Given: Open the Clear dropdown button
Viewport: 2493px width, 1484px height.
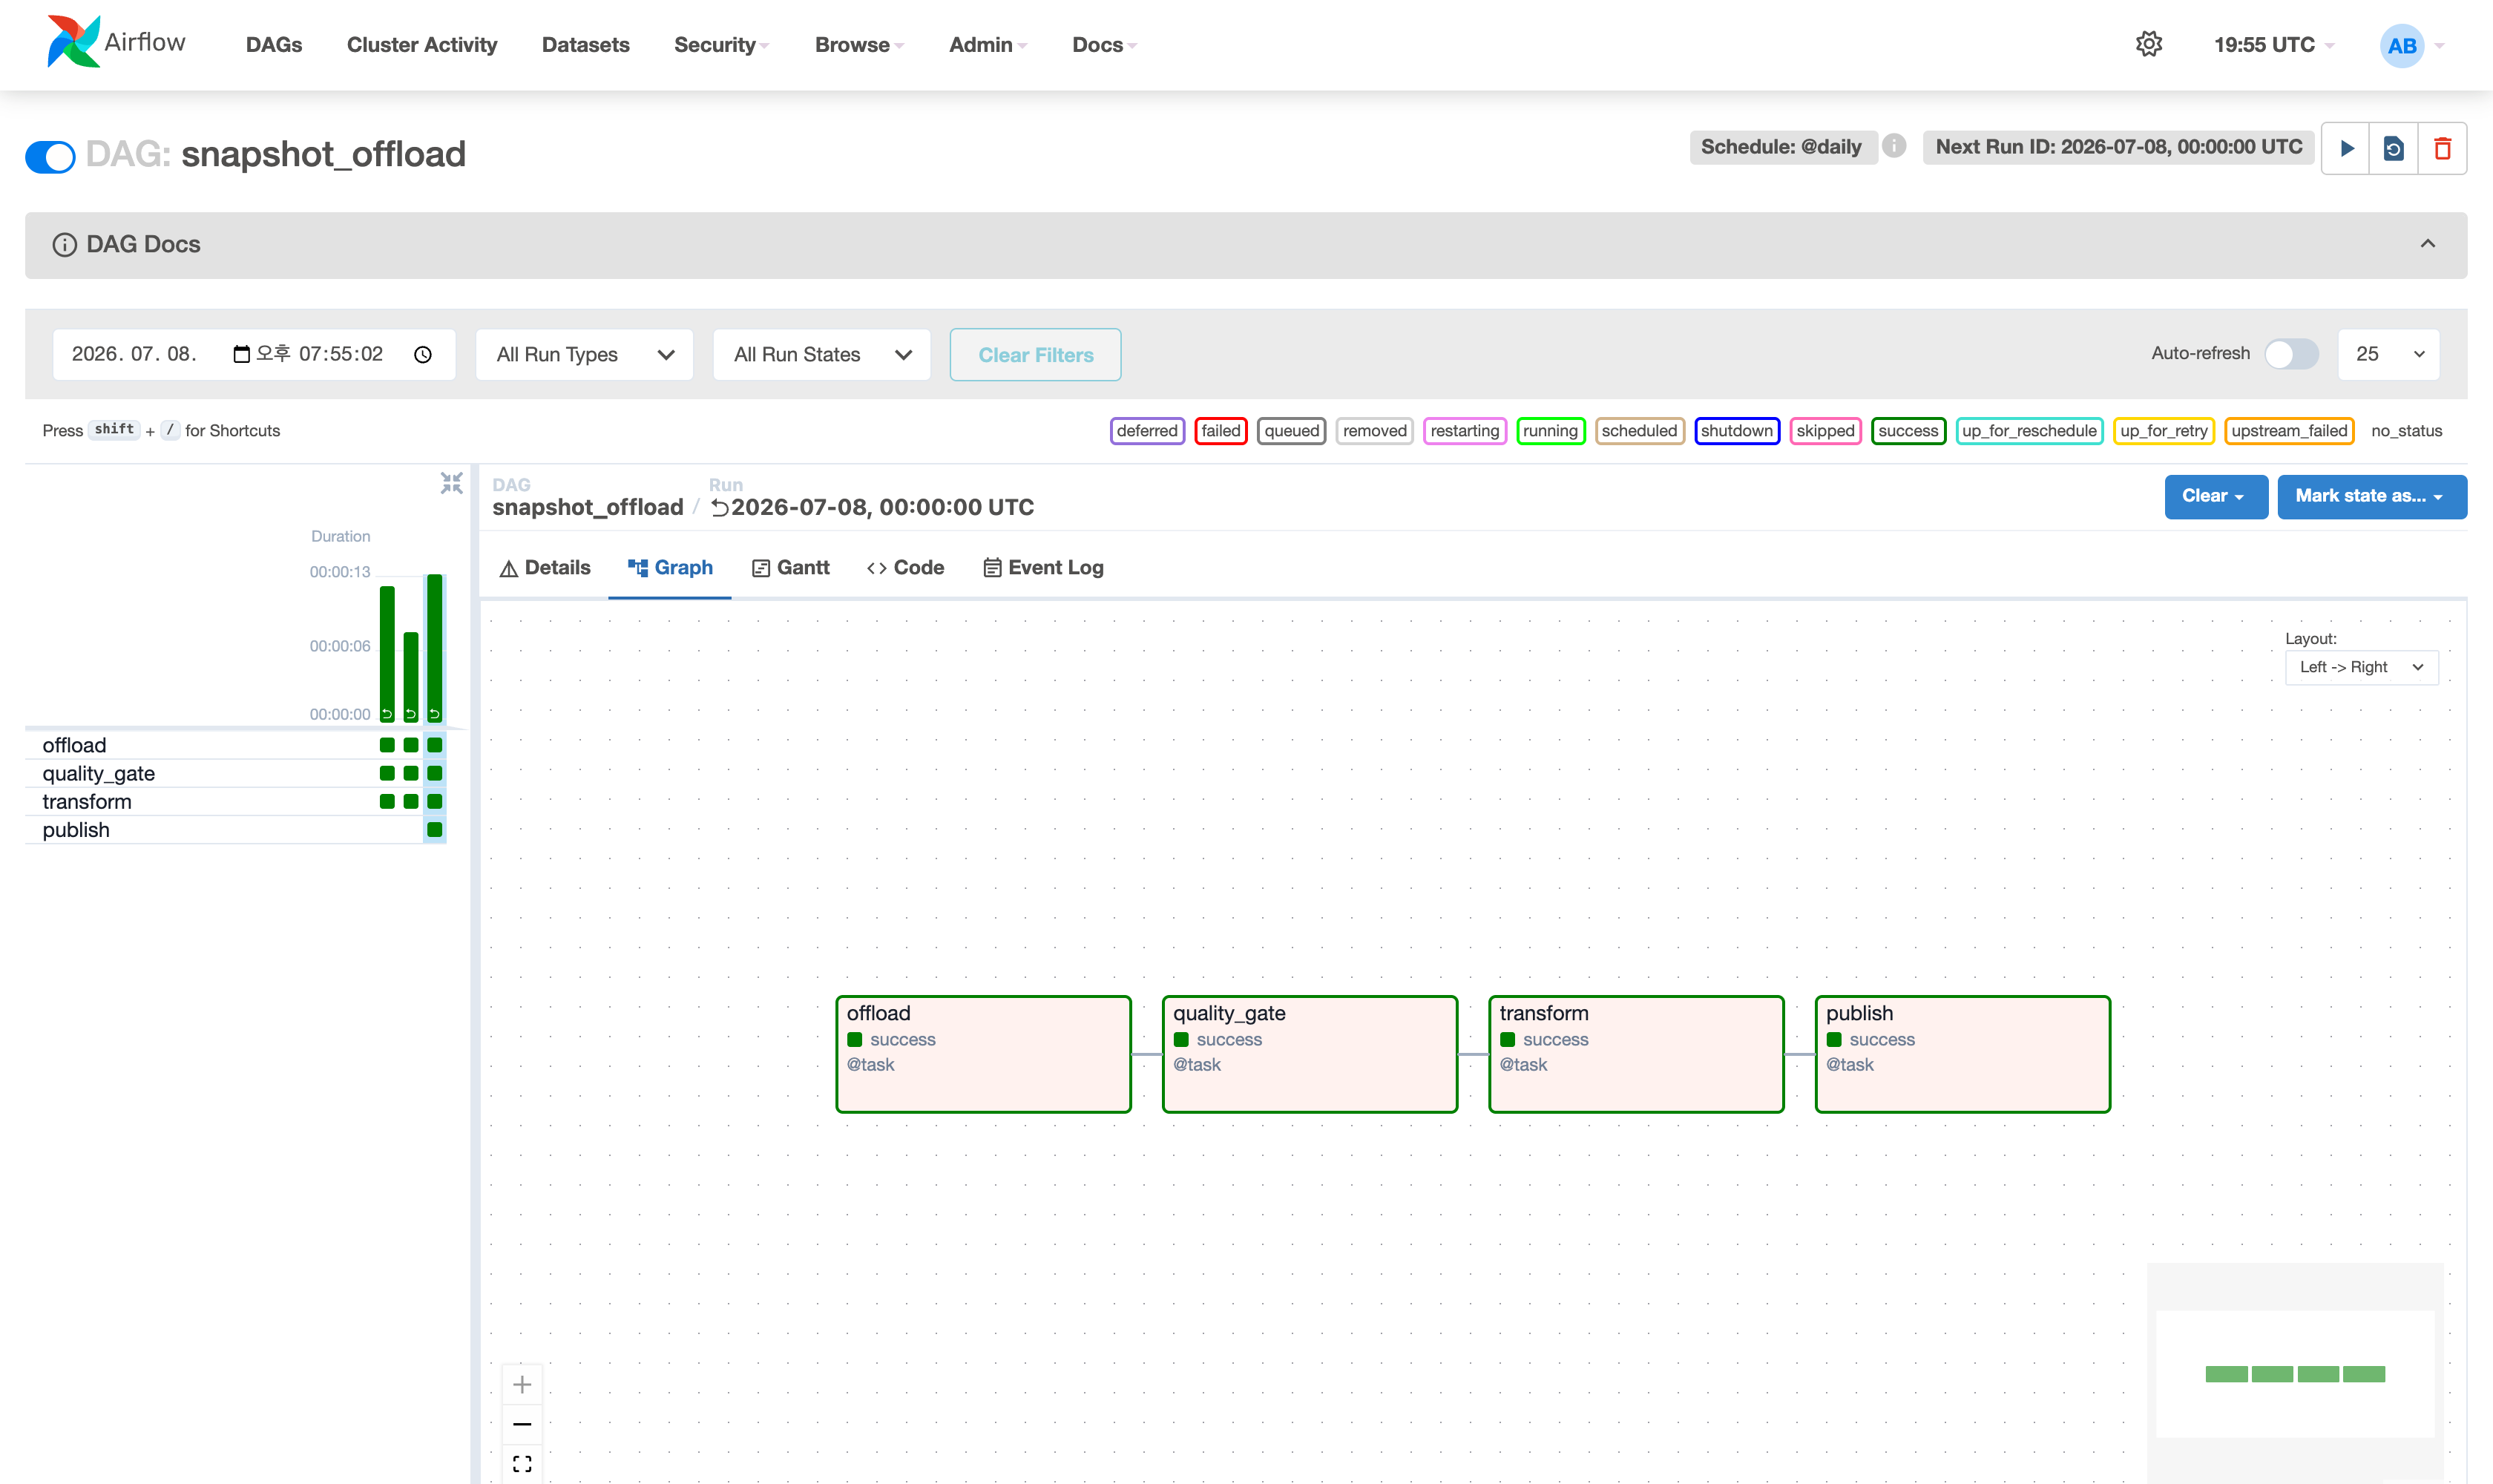Looking at the screenshot, I should point(2216,496).
